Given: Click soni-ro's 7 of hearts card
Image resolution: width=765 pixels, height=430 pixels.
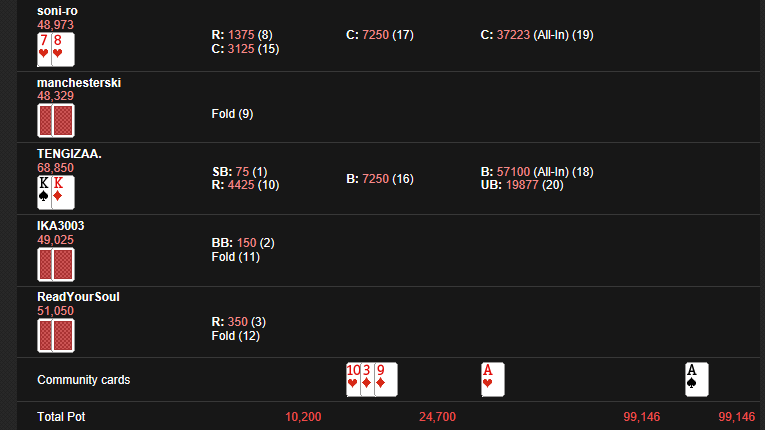Looking at the screenshot, I should [x=44, y=48].
